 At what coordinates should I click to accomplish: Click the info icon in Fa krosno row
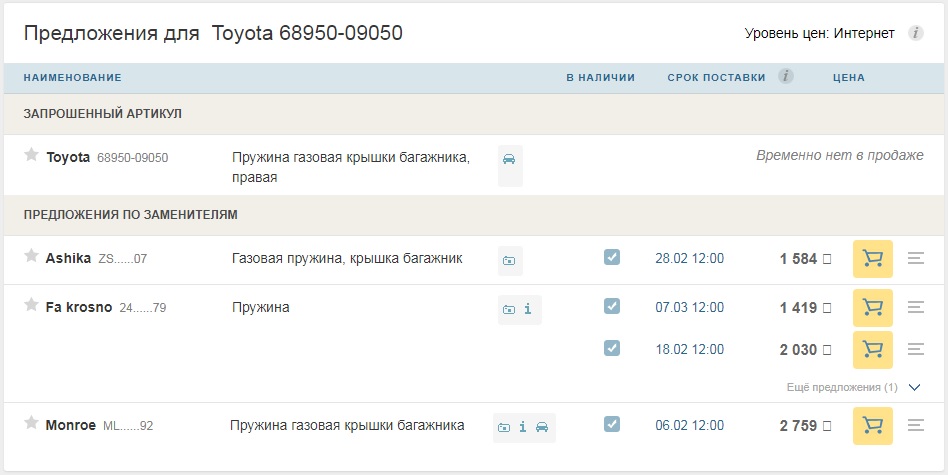[x=527, y=310]
